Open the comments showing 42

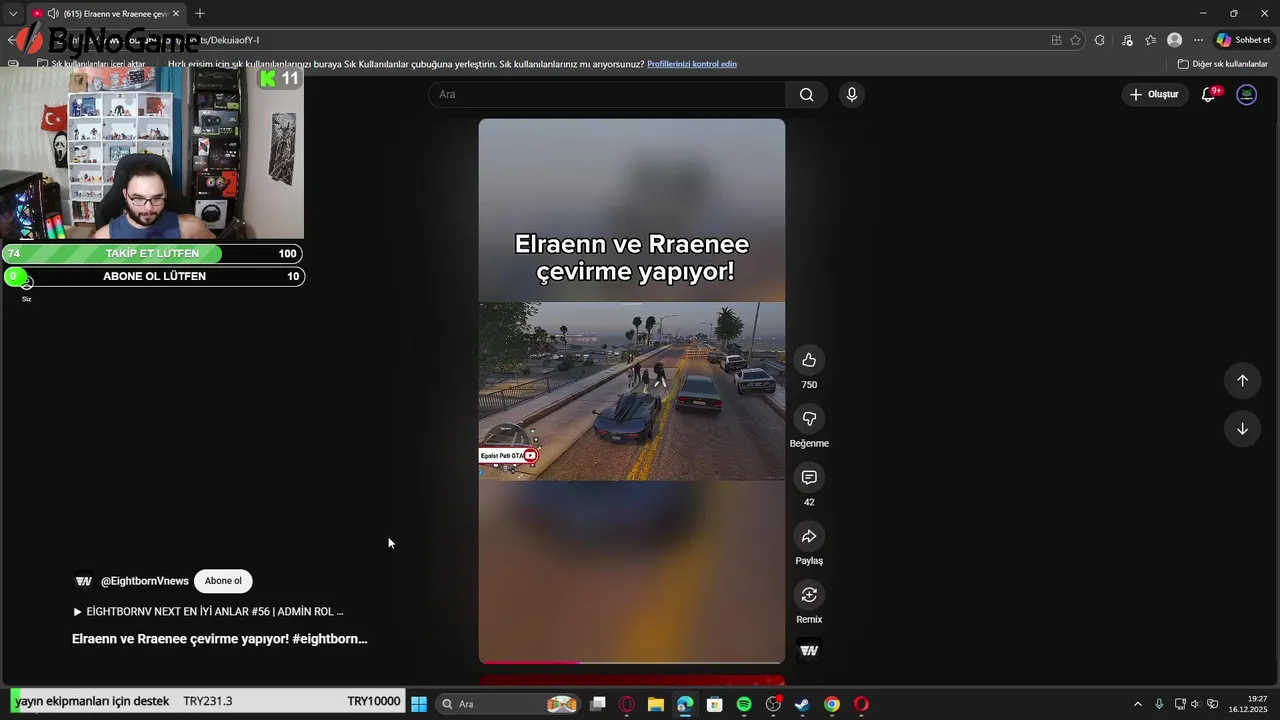pos(809,478)
